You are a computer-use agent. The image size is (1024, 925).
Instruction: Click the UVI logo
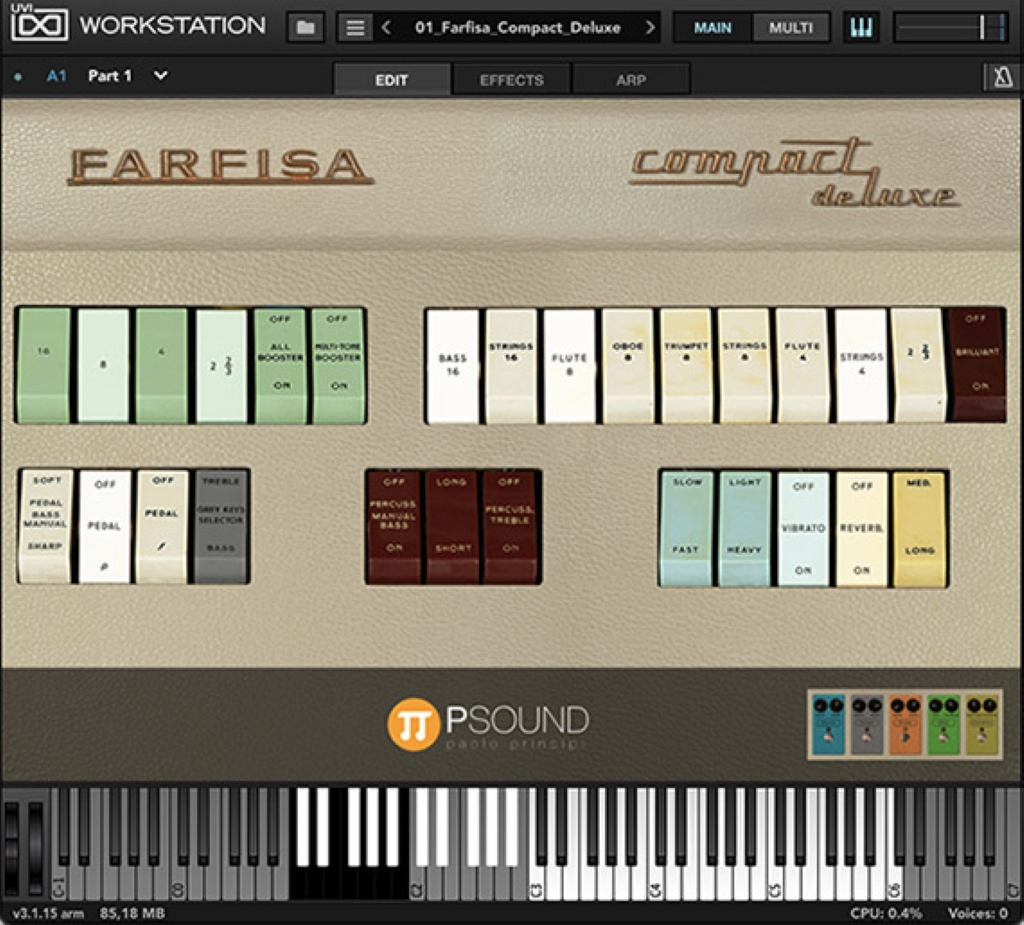pos(39,25)
